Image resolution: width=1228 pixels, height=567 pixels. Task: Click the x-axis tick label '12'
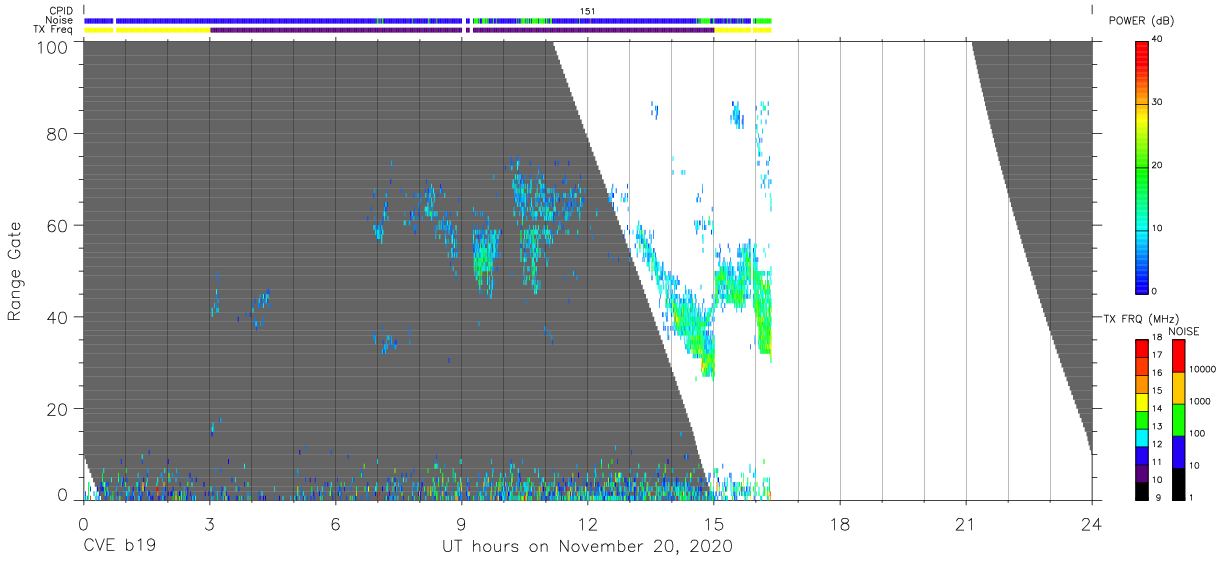click(587, 523)
